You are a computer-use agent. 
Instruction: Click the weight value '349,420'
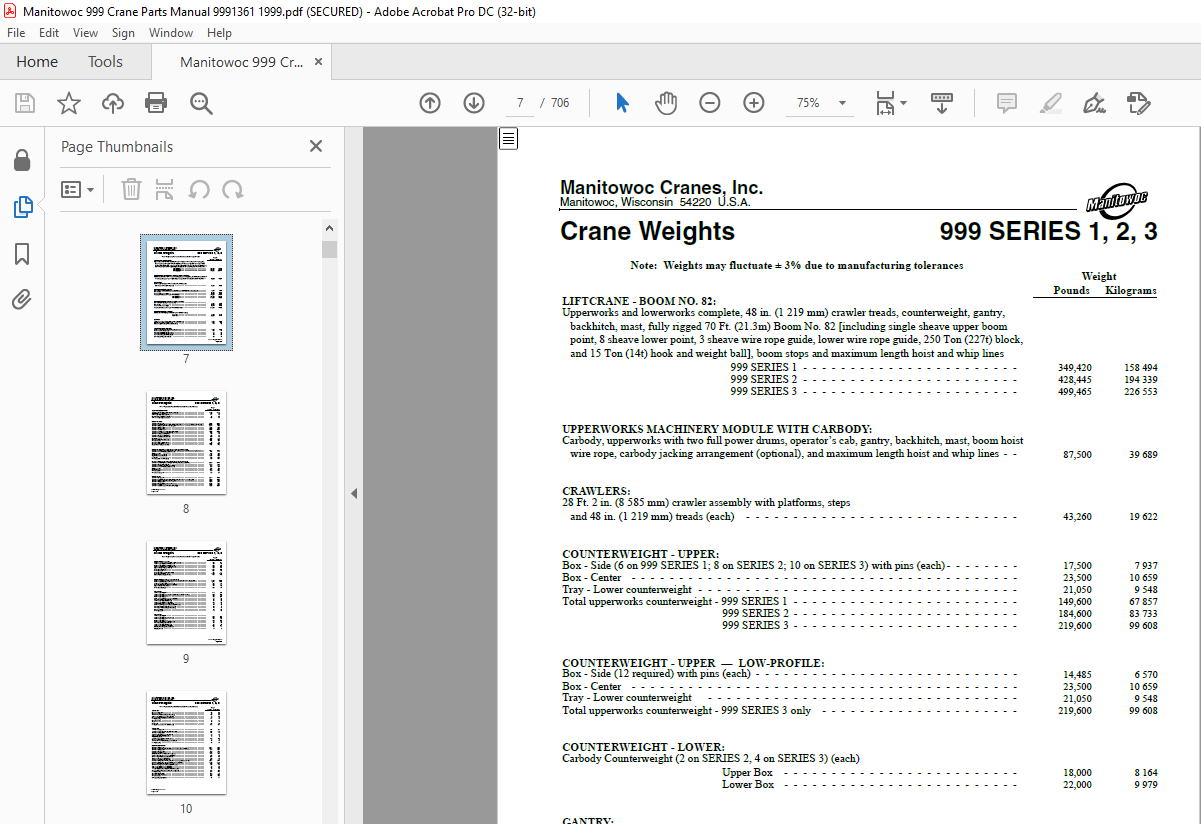click(1074, 368)
